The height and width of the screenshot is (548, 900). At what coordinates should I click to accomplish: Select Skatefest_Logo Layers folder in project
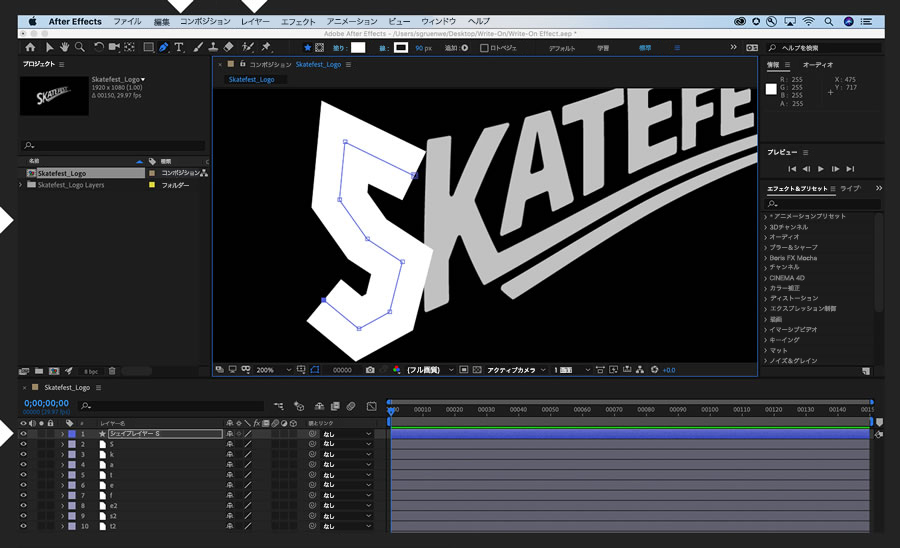70,185
